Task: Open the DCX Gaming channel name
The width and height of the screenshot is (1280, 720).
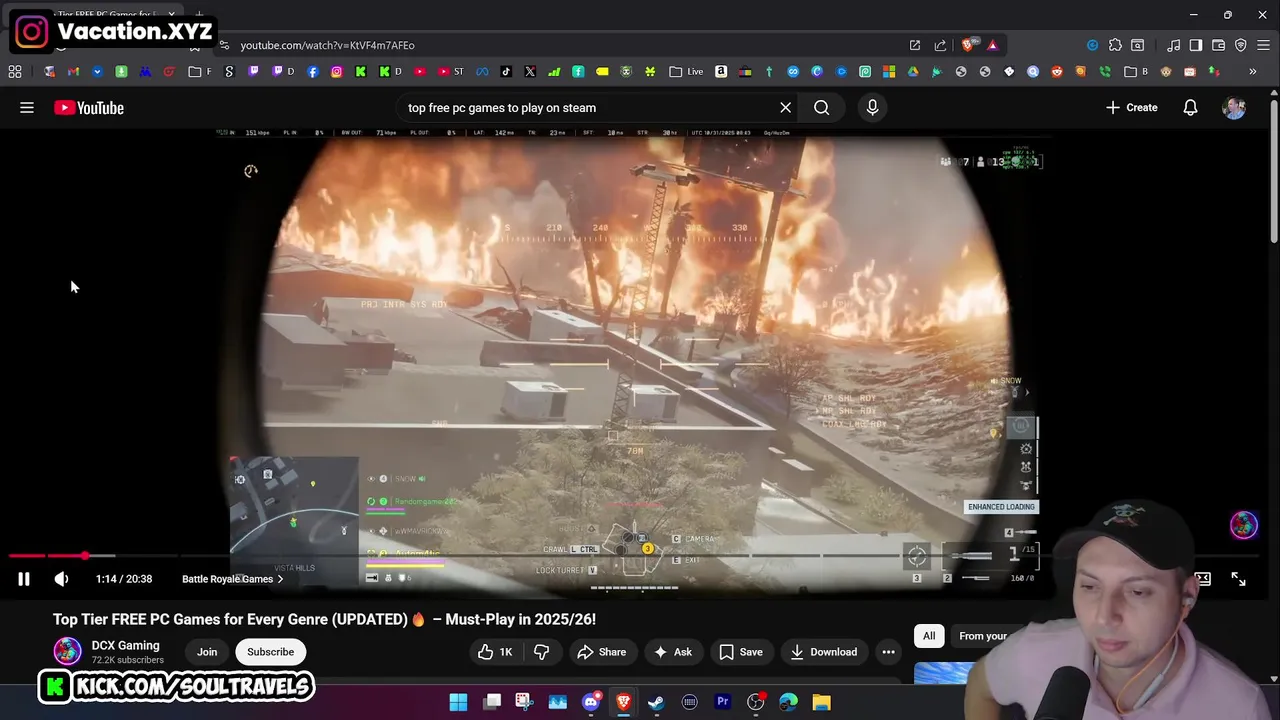Action: (x=125, y=645)
